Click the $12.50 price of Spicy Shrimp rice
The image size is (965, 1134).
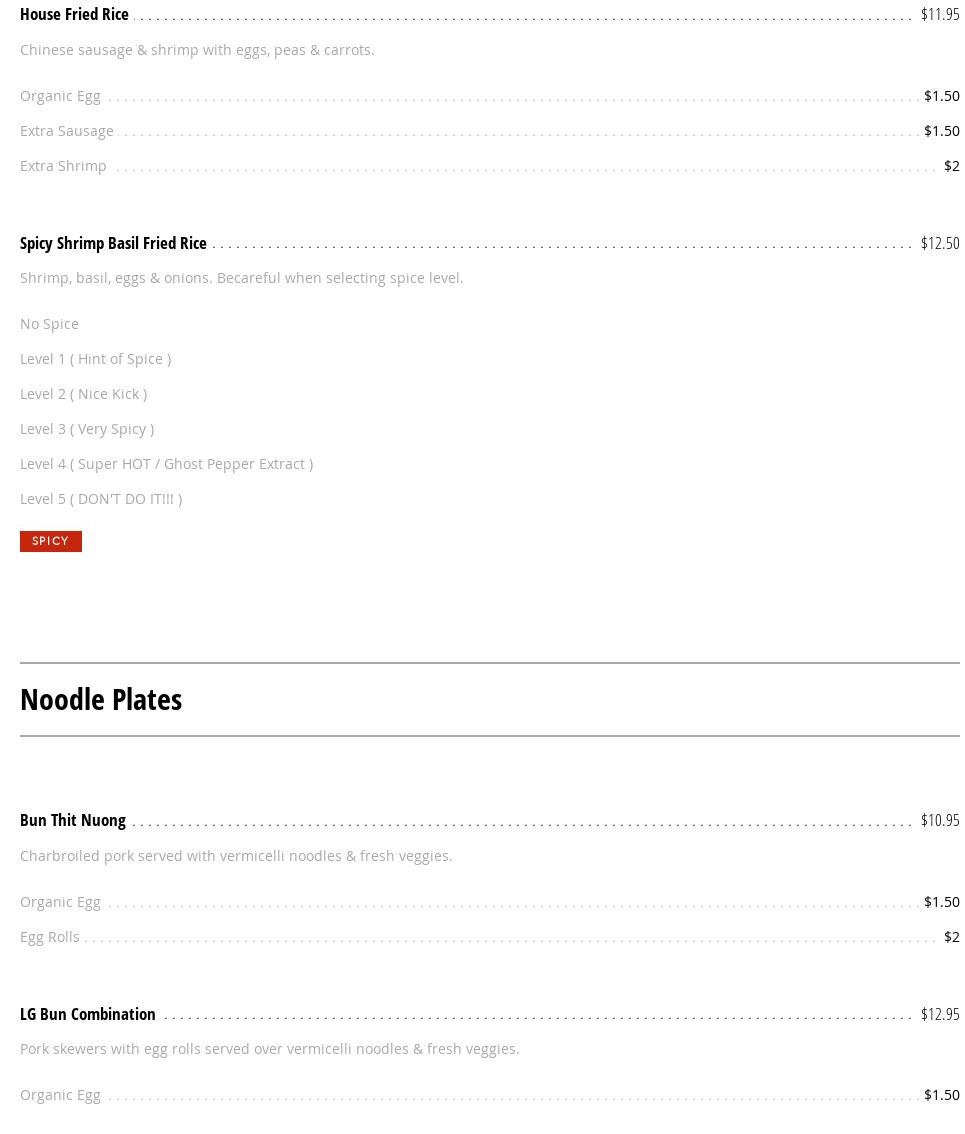click(x=939, y=243)
